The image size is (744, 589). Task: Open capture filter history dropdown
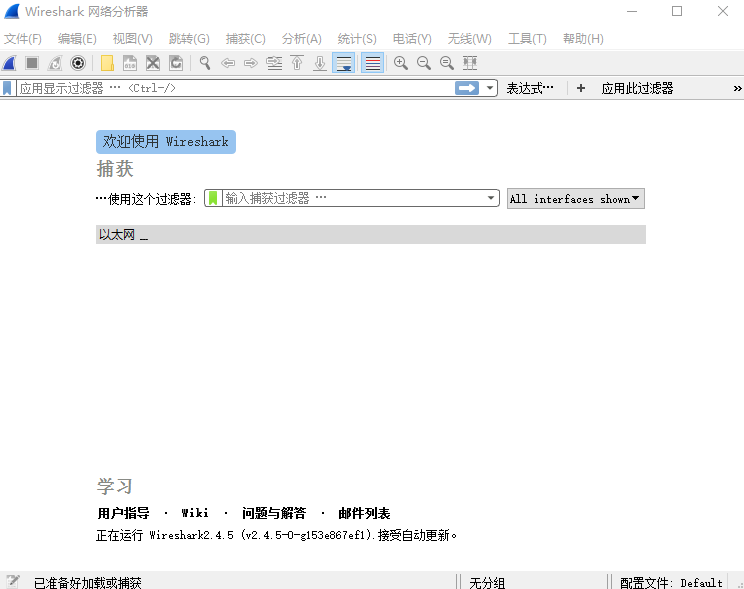[x=491, y=198]
